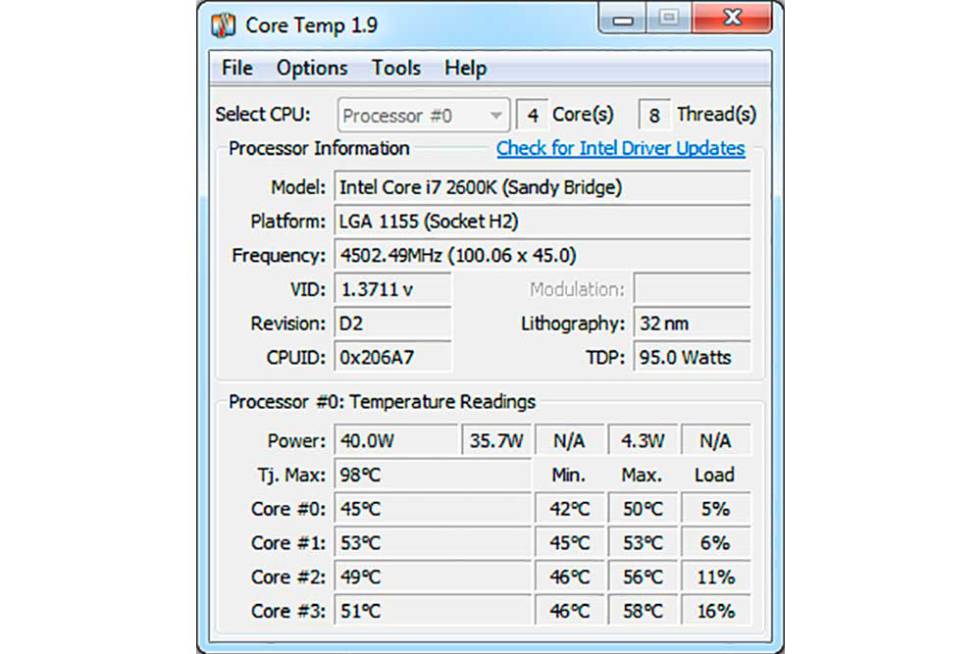Expand the Select CPU dropdown
The image size is (980, 654).
click(423, 115)
